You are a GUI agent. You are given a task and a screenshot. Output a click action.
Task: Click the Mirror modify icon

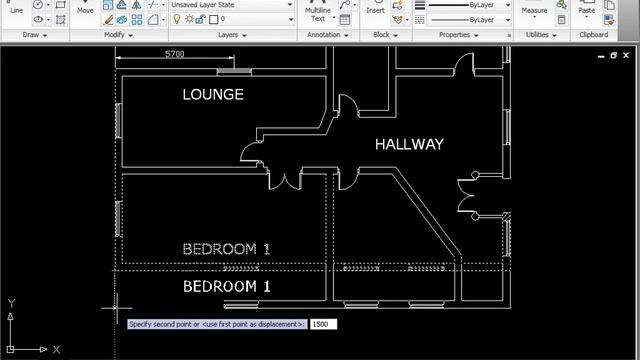[136, 5]
